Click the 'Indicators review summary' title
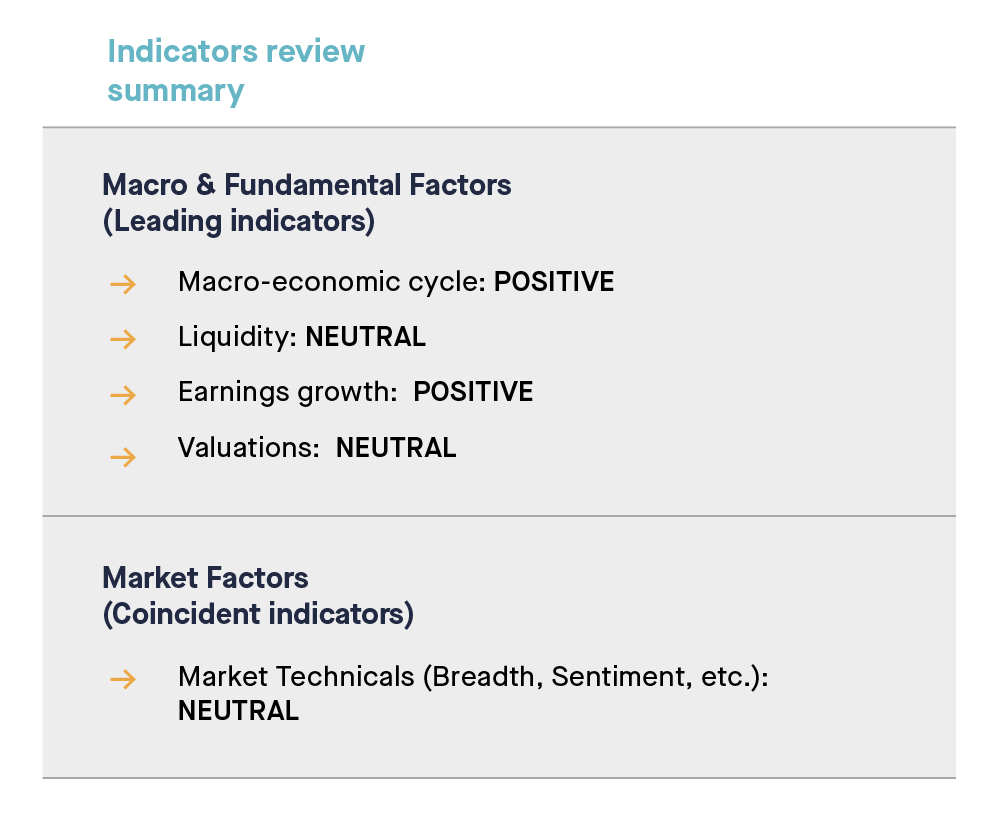This screenshot has height=814, width=1008. 236,71
